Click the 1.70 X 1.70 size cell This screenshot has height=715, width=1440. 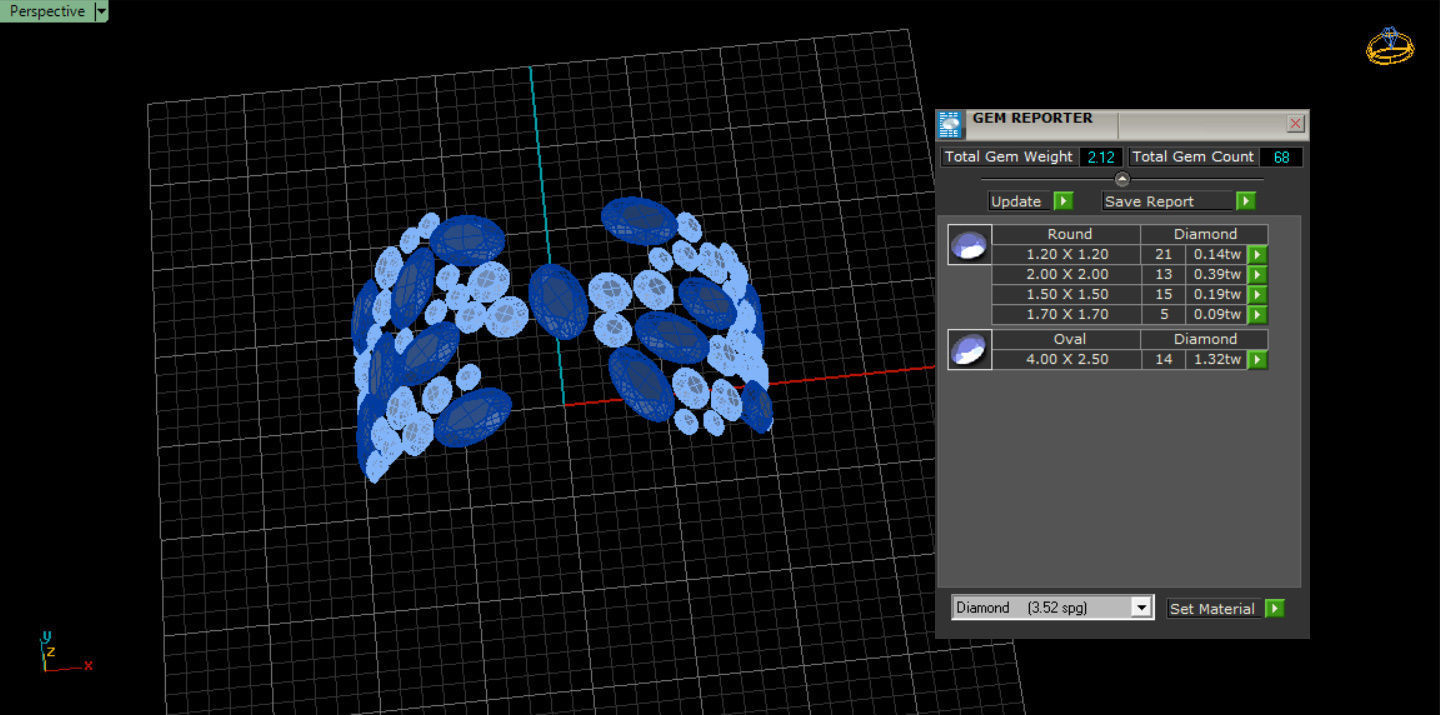pyautogui.click(x=1067, y=314)
